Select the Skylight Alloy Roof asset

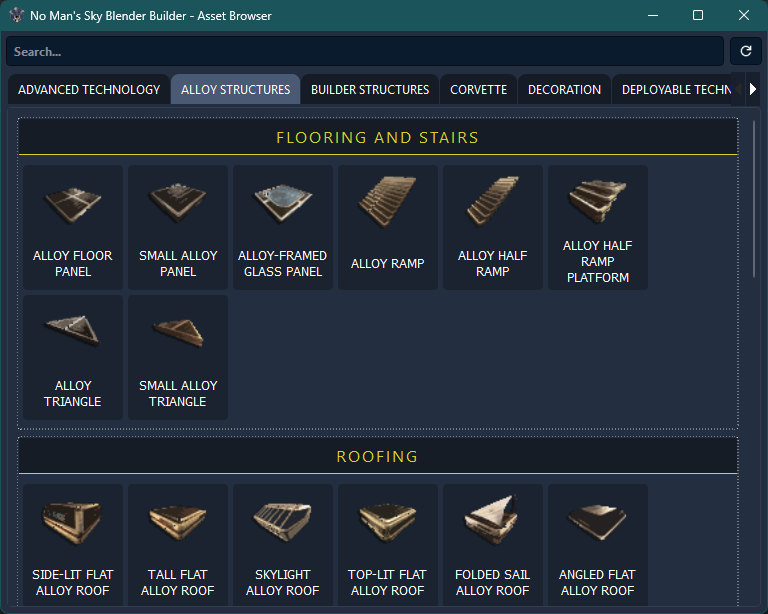pos(283,545)
